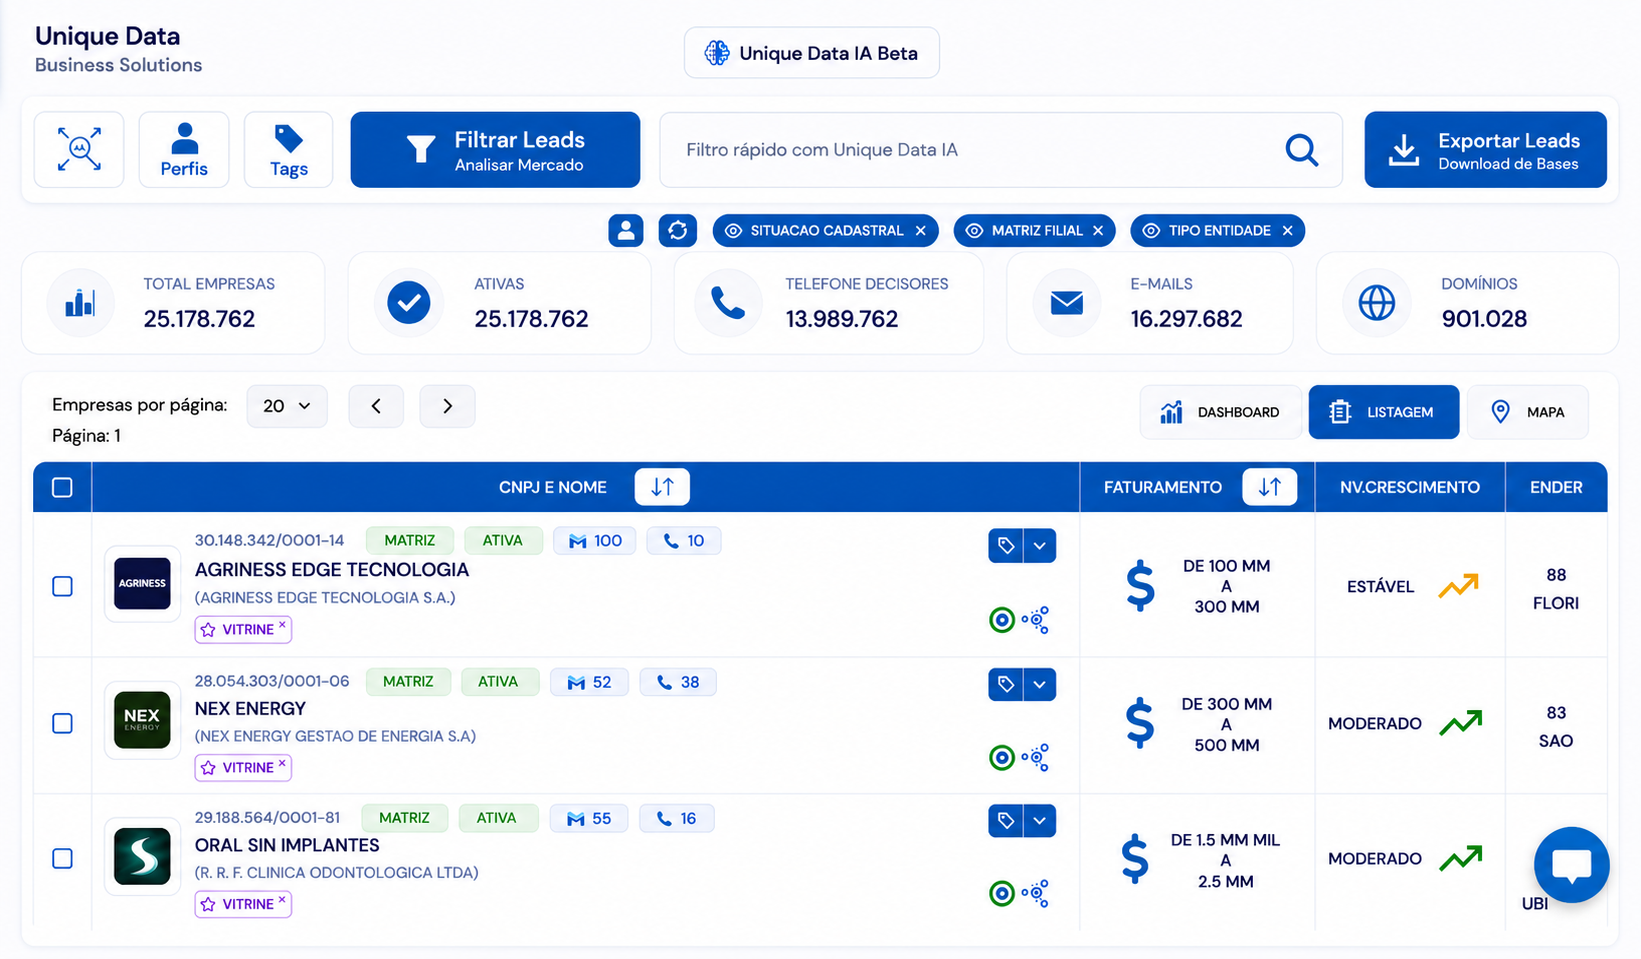
Task: Open the chat support bubble
Action: pos(1572,865)
